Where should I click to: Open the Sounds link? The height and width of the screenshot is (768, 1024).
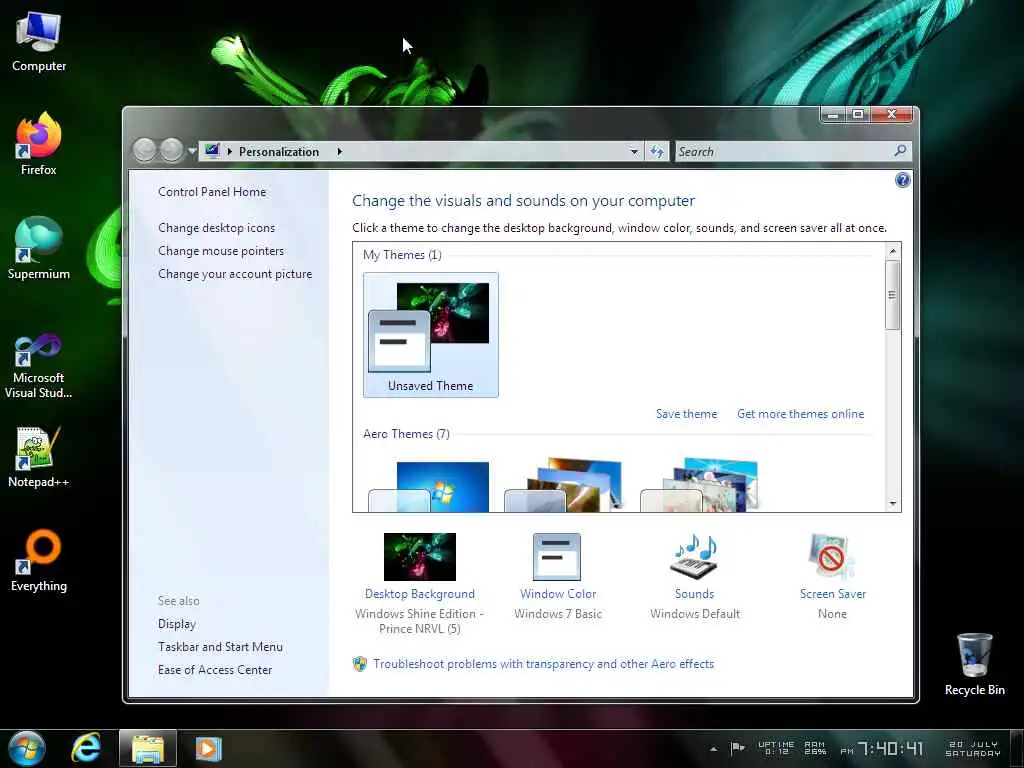click(x=694, y=594)
